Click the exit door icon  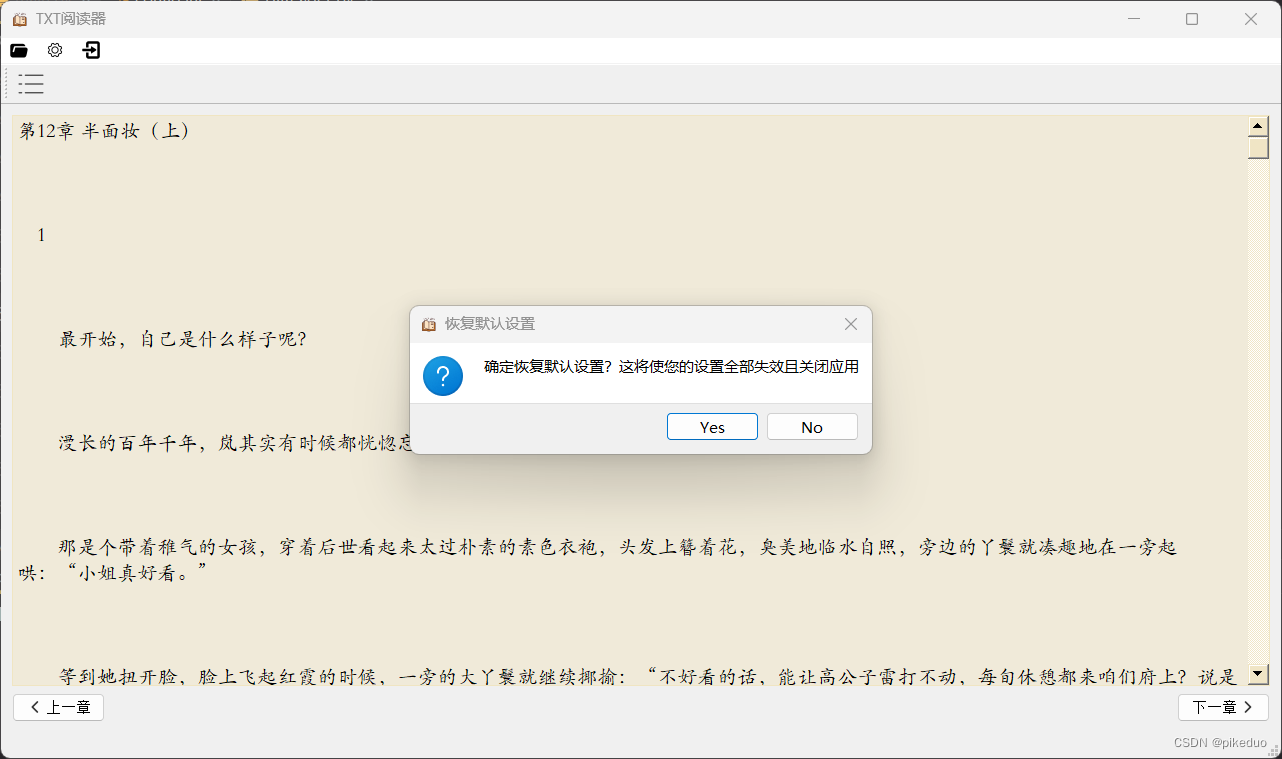point(92,50)
